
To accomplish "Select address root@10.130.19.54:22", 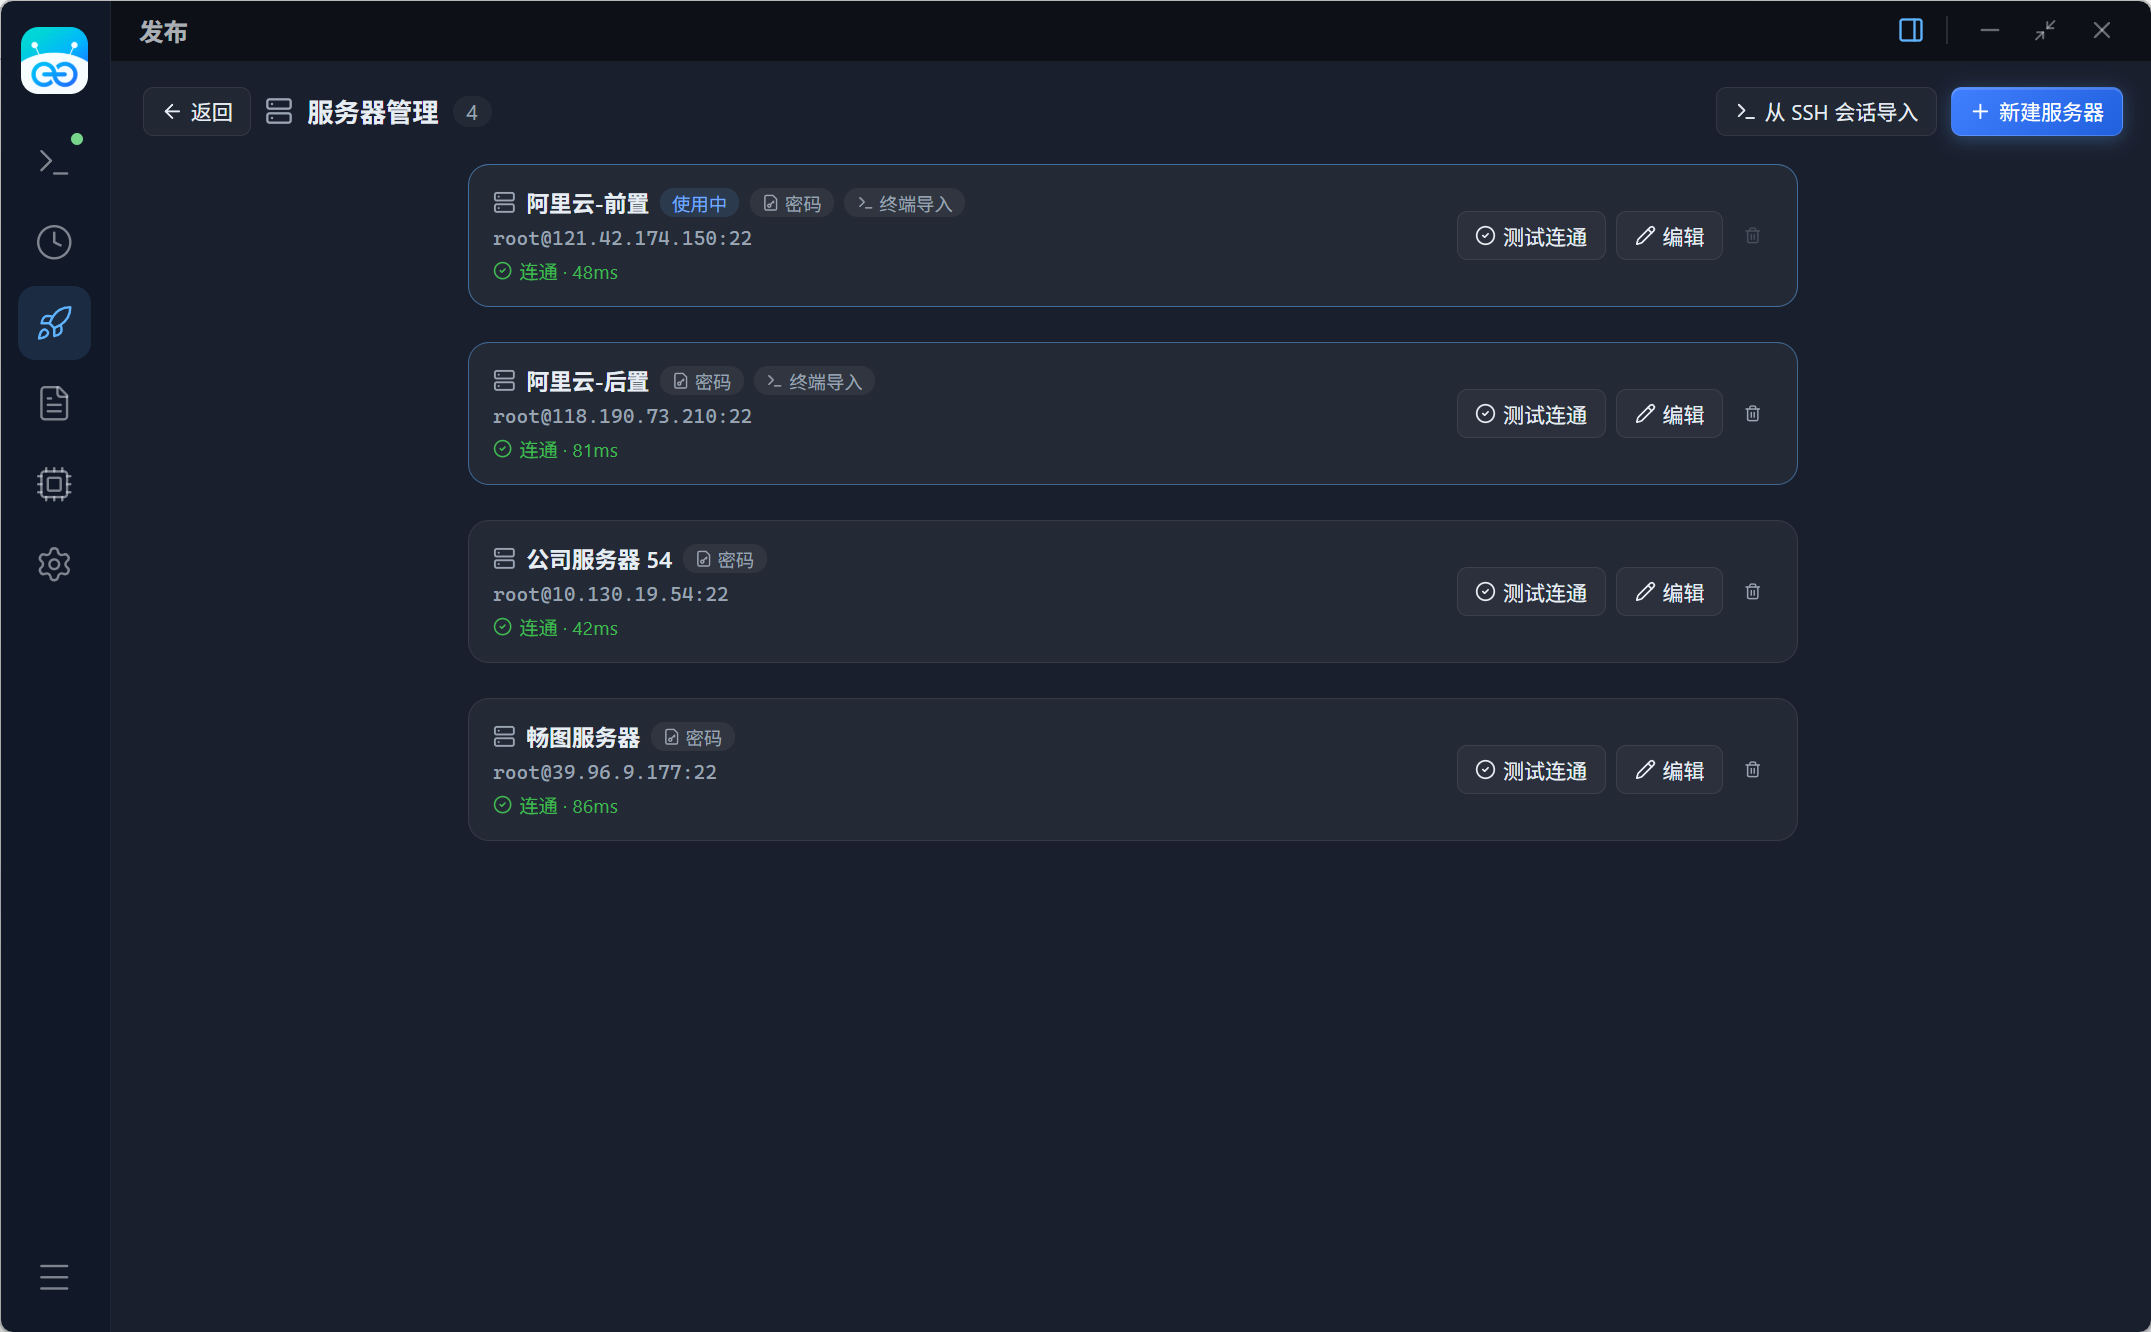I will click(x=610, y=594).
